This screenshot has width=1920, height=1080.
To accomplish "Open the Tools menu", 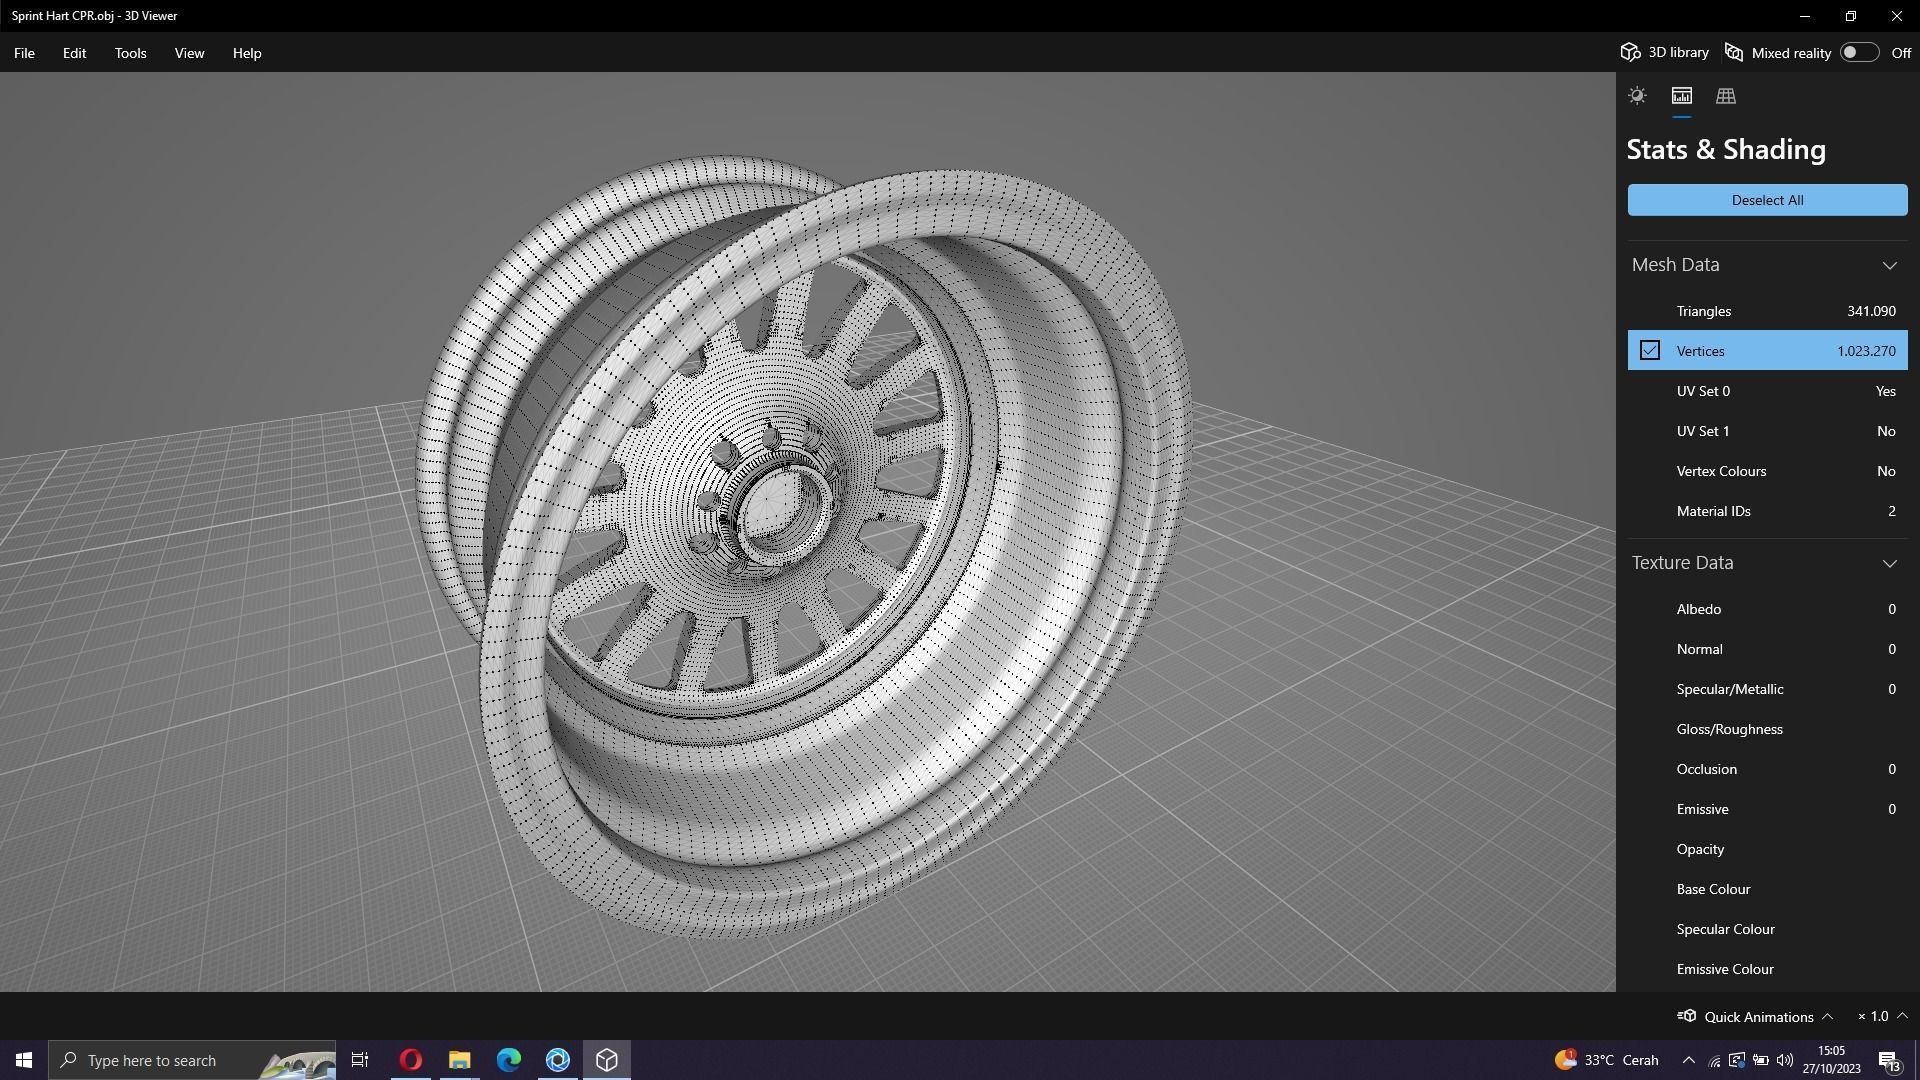I will pos(130,53).
